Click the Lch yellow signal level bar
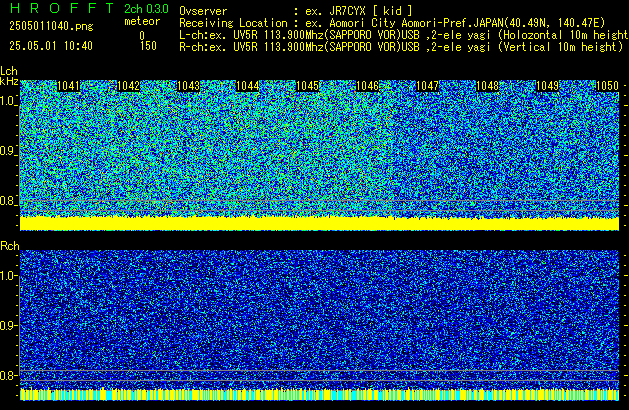 point(319,223)
